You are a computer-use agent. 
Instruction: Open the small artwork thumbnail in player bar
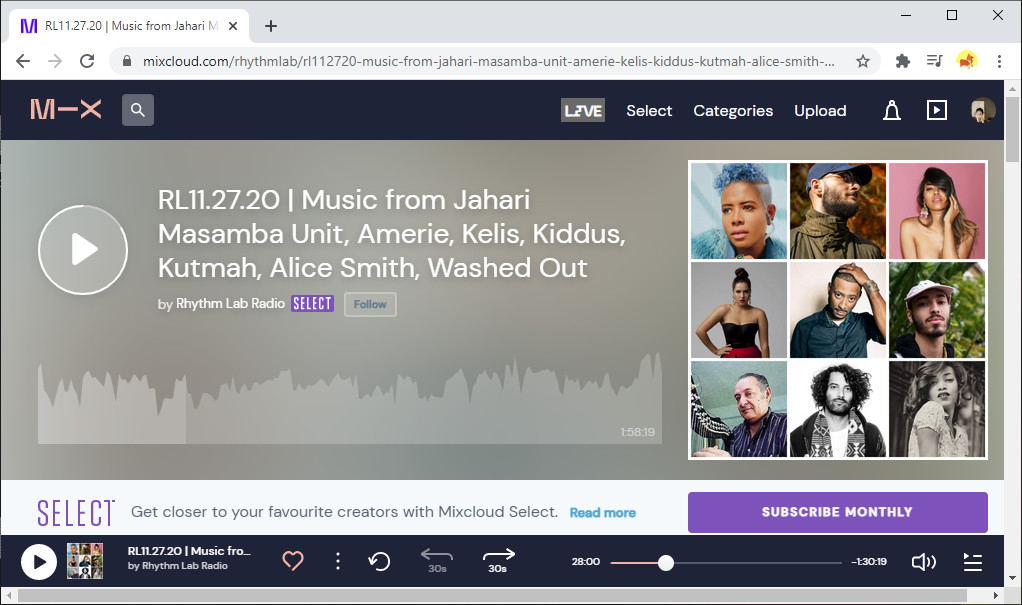click(85, 561)
